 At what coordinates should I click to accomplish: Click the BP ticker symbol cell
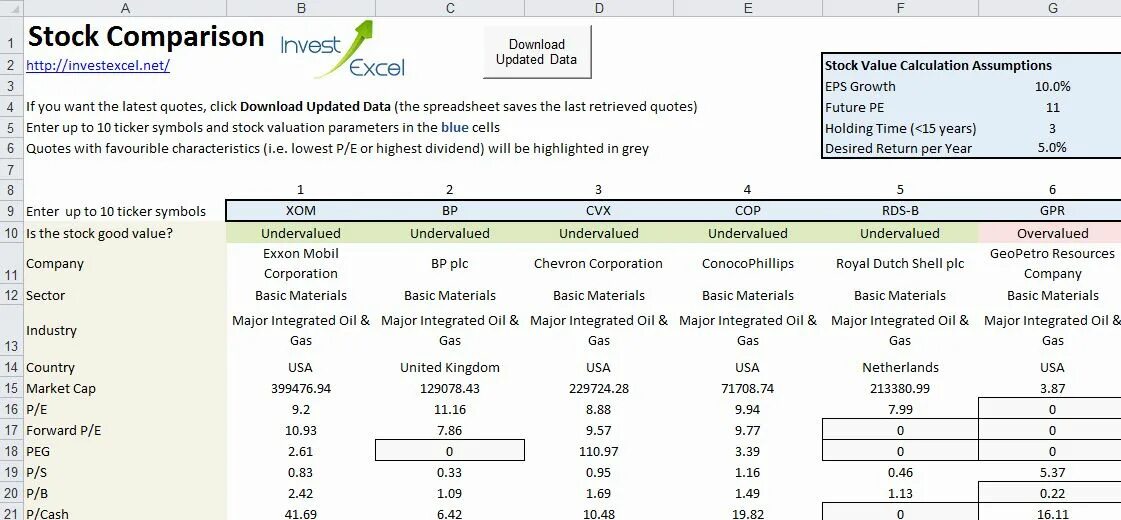tap(450, 211)
